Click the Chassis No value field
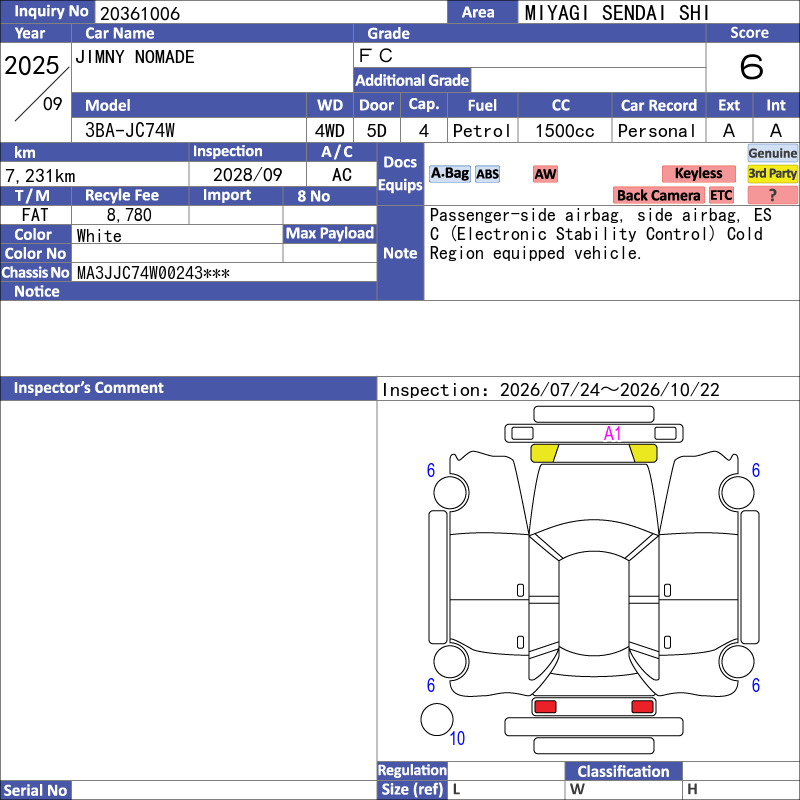 pos(224,272)
